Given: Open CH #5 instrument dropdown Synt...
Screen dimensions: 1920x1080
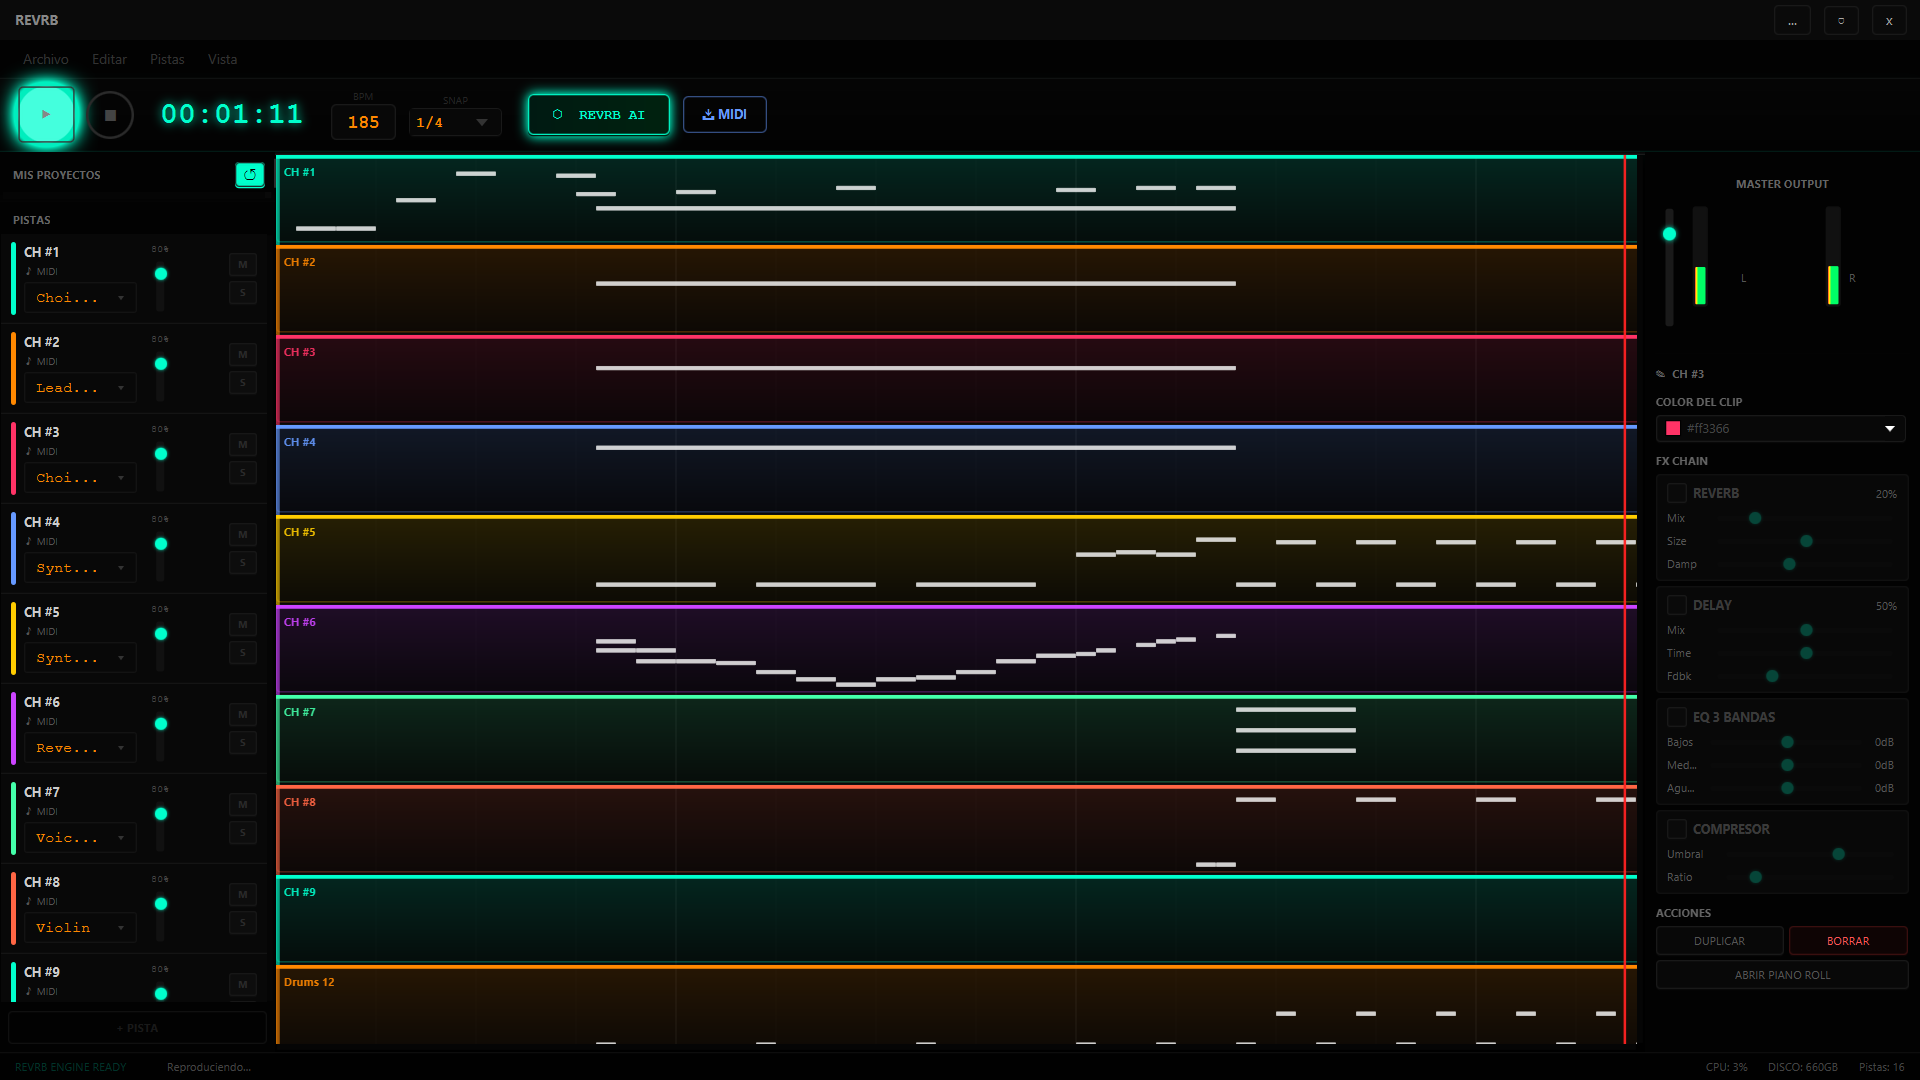Looking at the screenshot, I should [80, 658].
